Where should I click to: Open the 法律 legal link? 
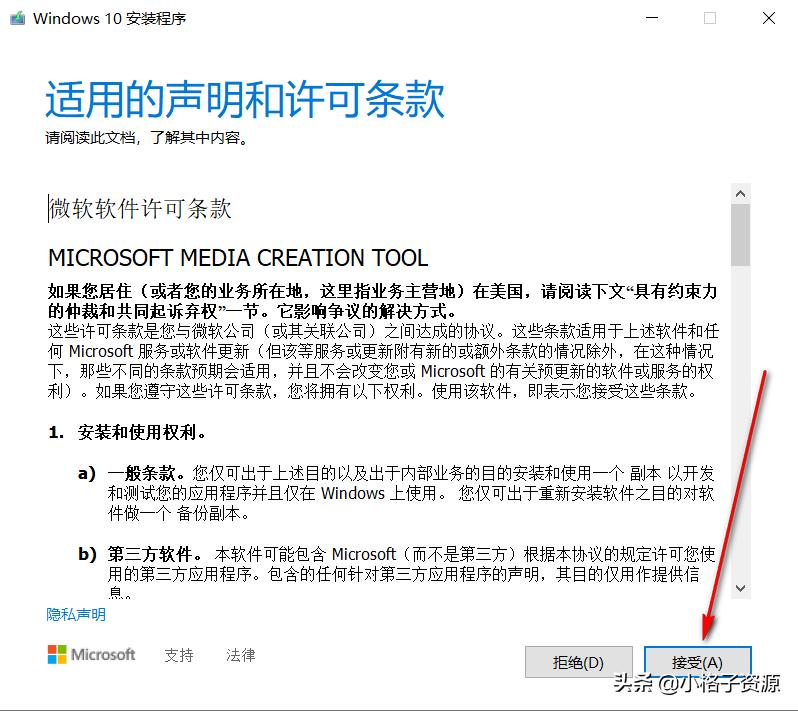pyautogui.click(x=241, y=655)
